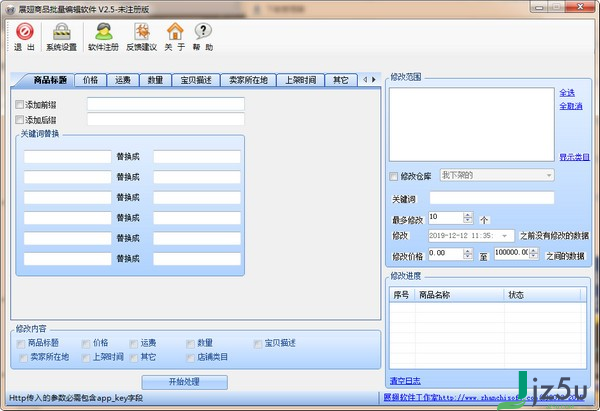The image size is (600, 411).
Task: Minimize the application window
Action: pos(539,7)
